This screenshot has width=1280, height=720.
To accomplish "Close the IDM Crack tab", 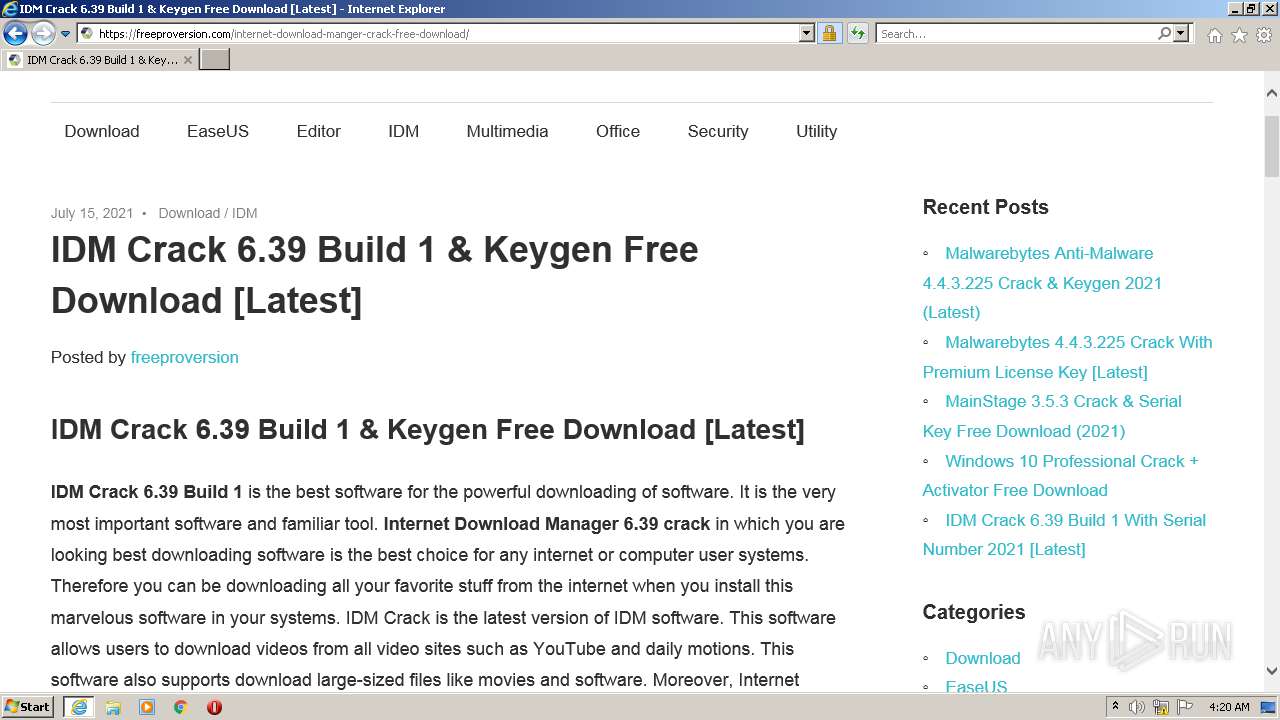I will click(188, 60).
